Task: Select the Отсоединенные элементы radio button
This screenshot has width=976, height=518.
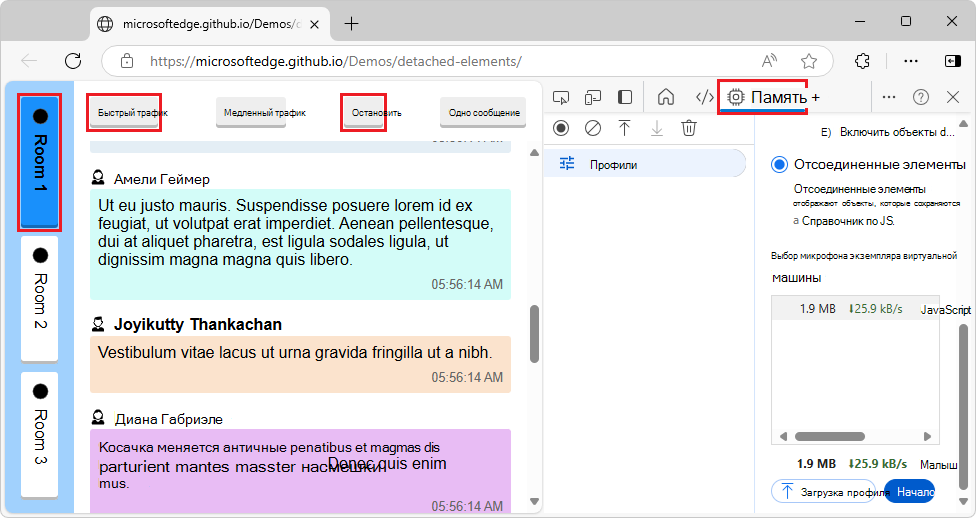Action: (x=780, y=164)
